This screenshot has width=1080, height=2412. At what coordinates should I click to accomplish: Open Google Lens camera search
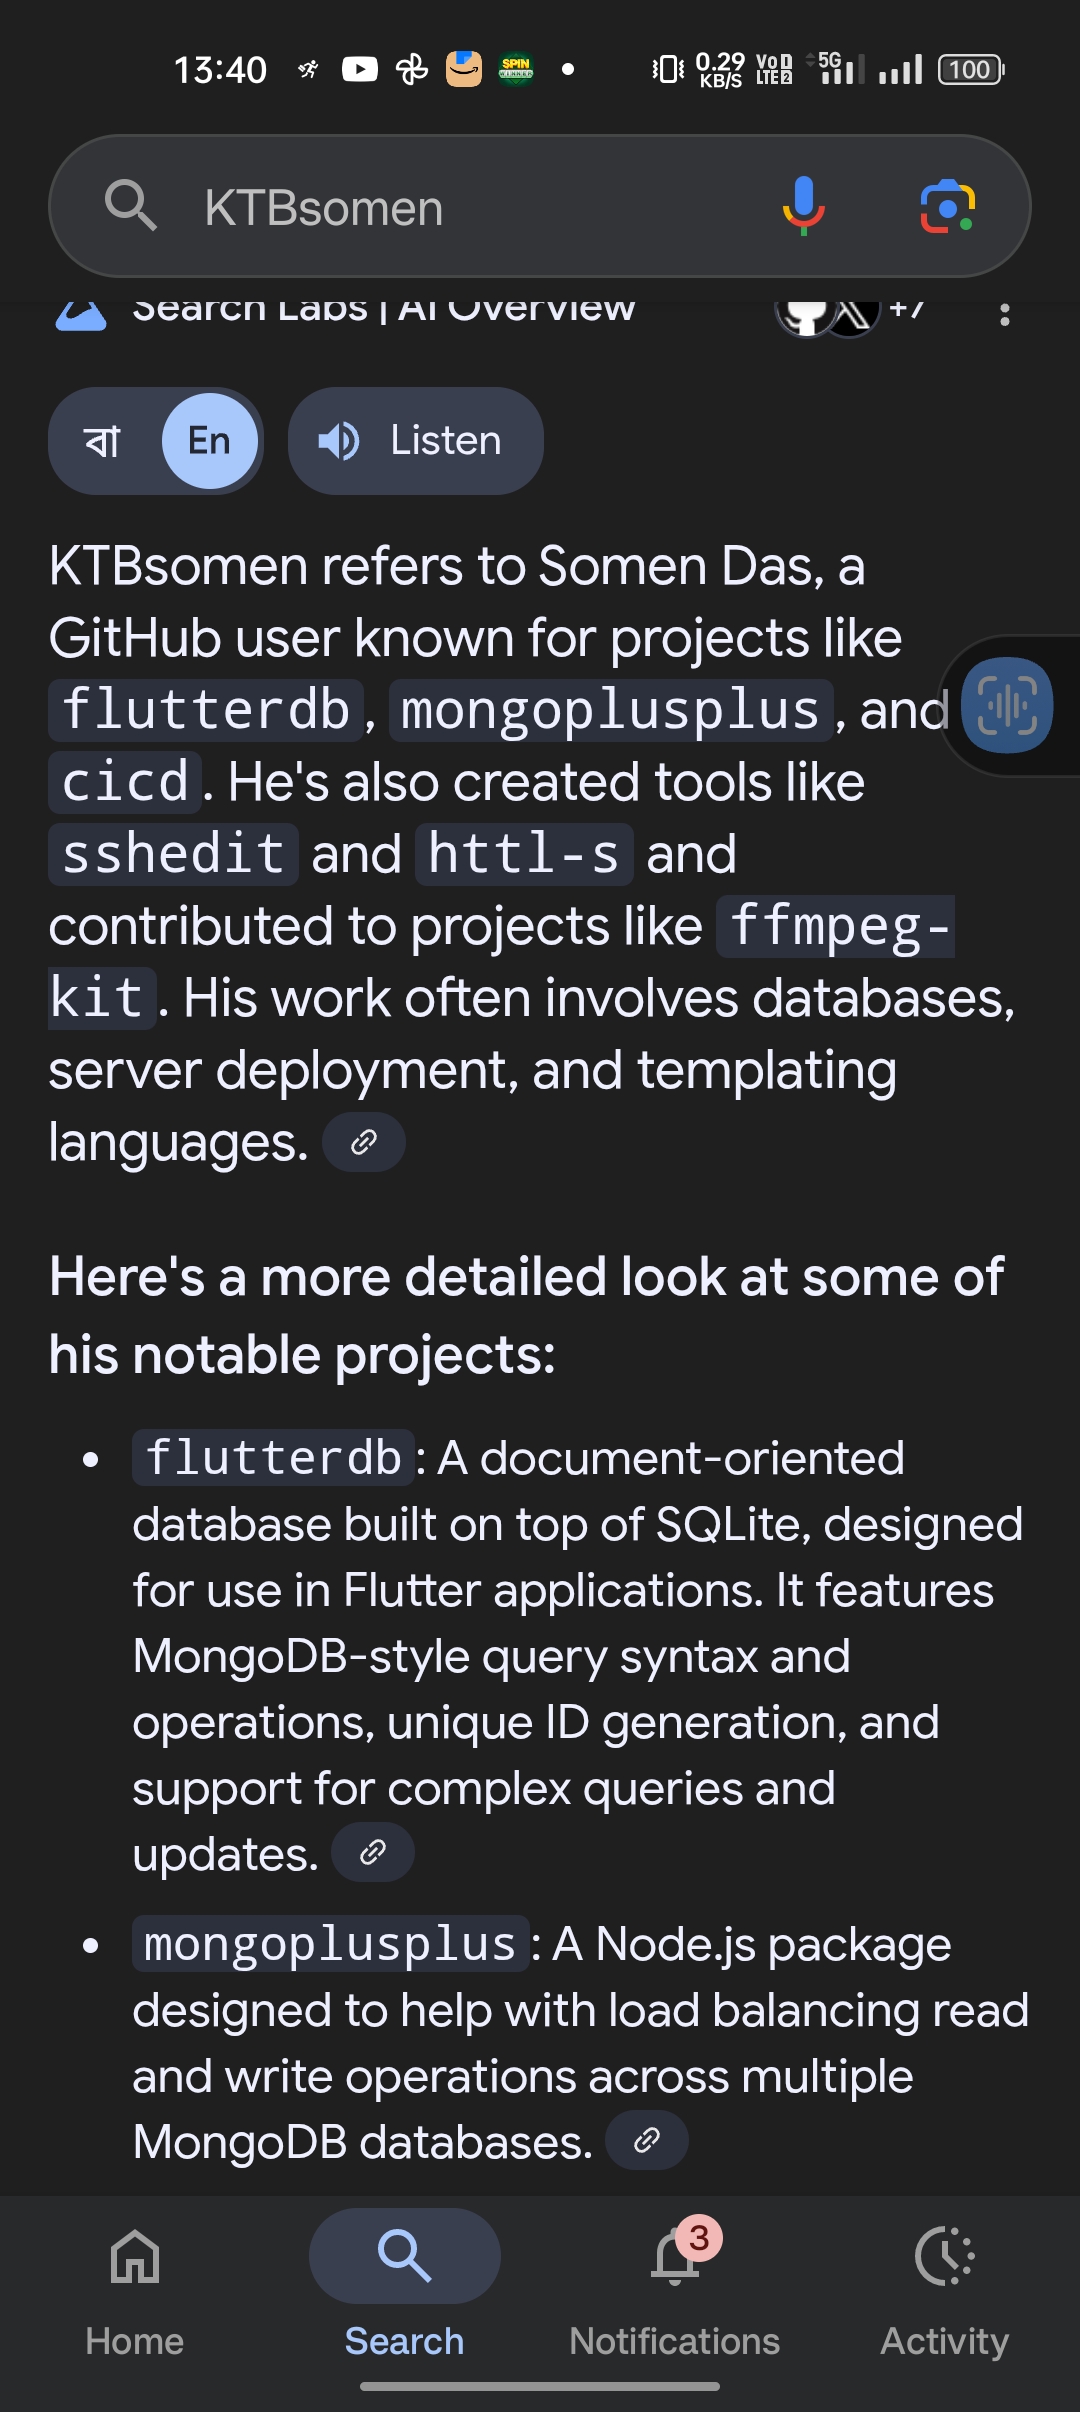(946, 206)
